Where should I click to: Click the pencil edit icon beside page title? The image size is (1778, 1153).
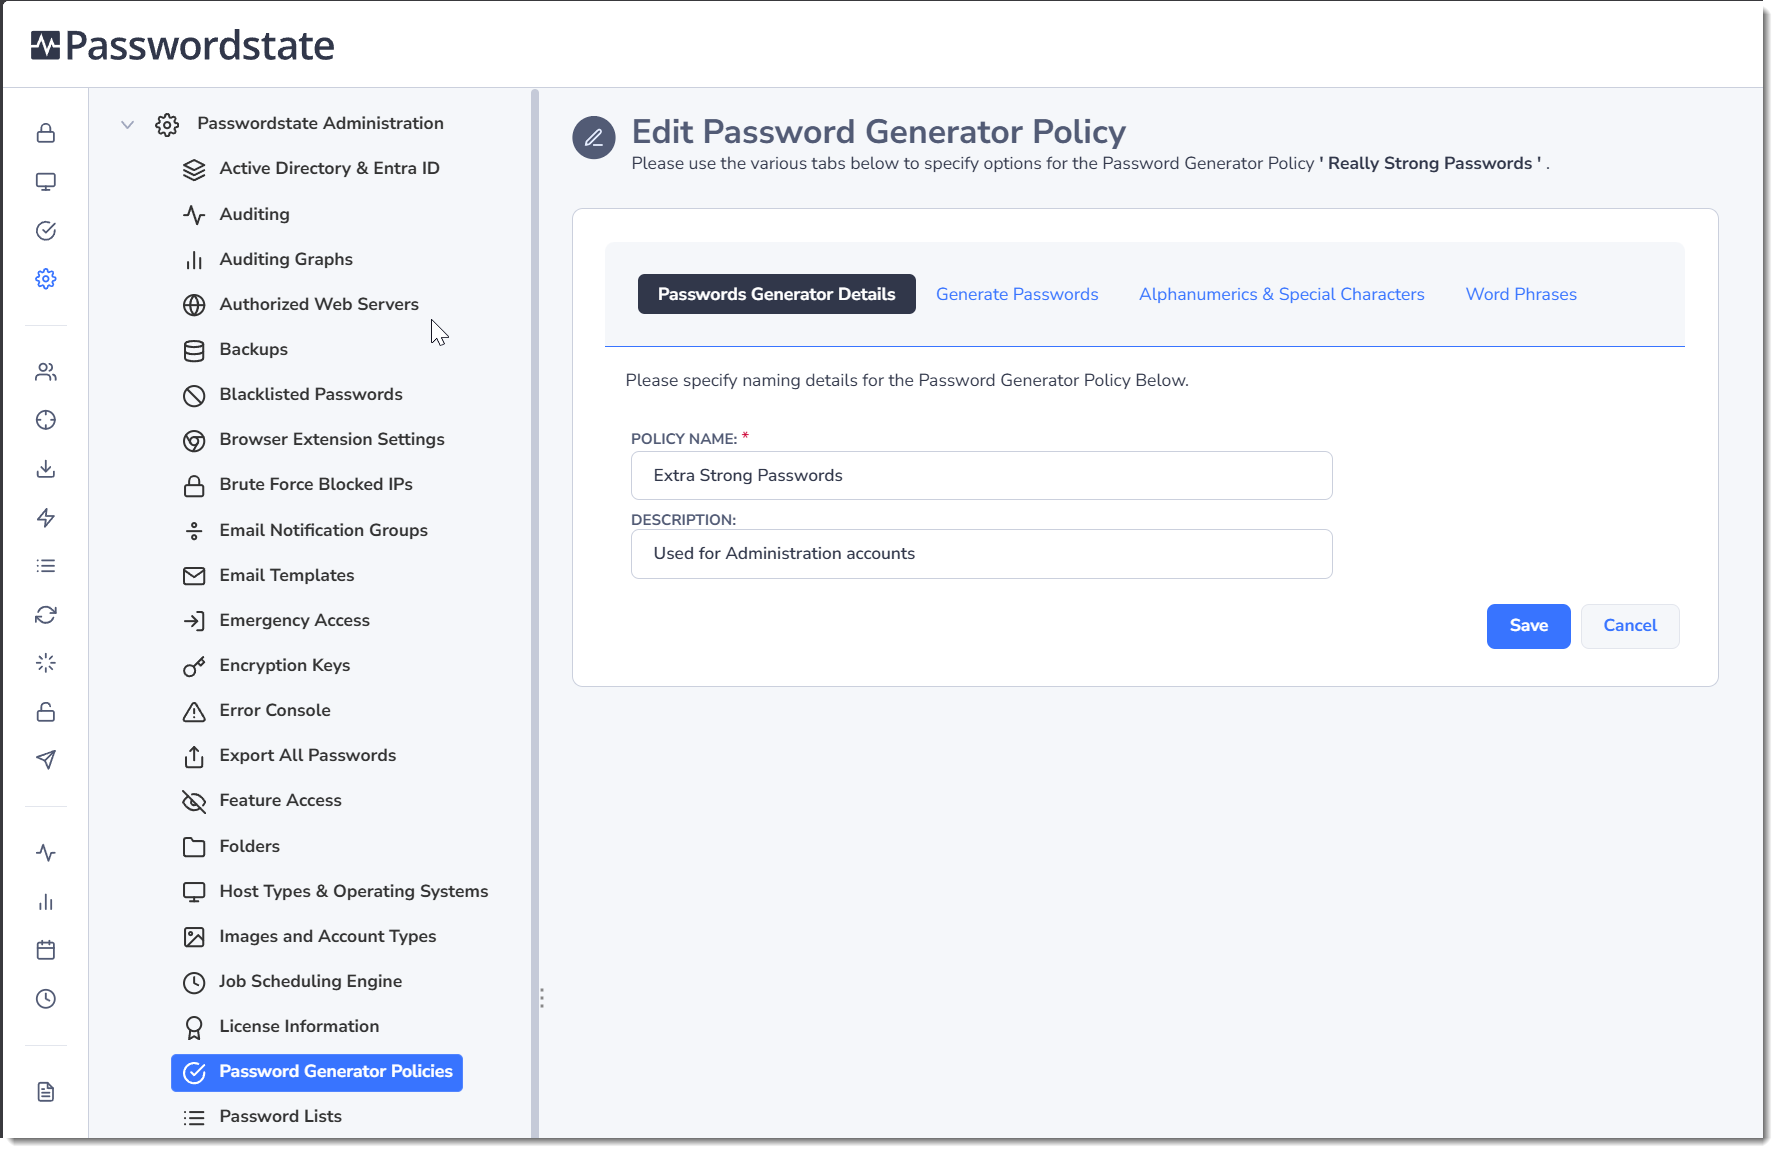point(594,137)
